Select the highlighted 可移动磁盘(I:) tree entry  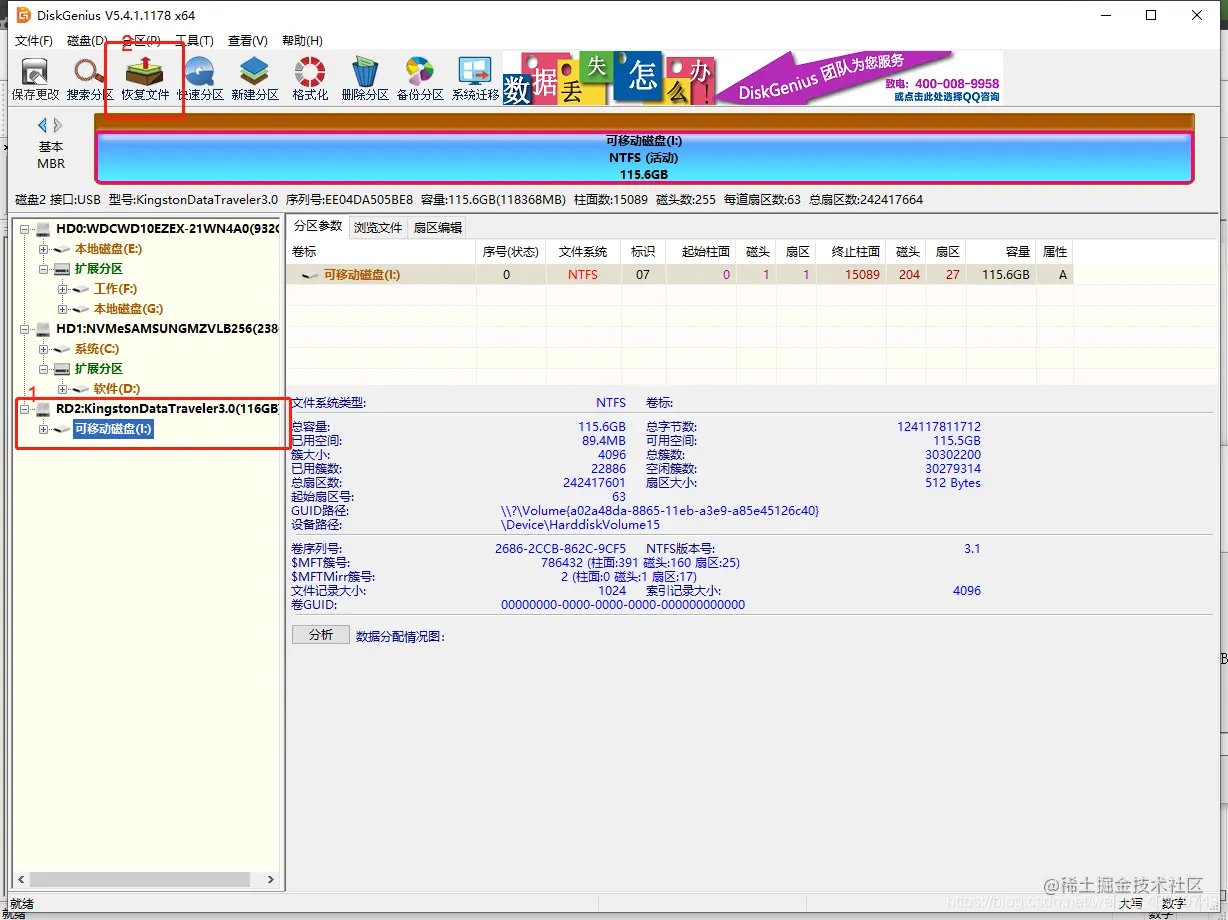pyautogui.click(x=113, y=429)
